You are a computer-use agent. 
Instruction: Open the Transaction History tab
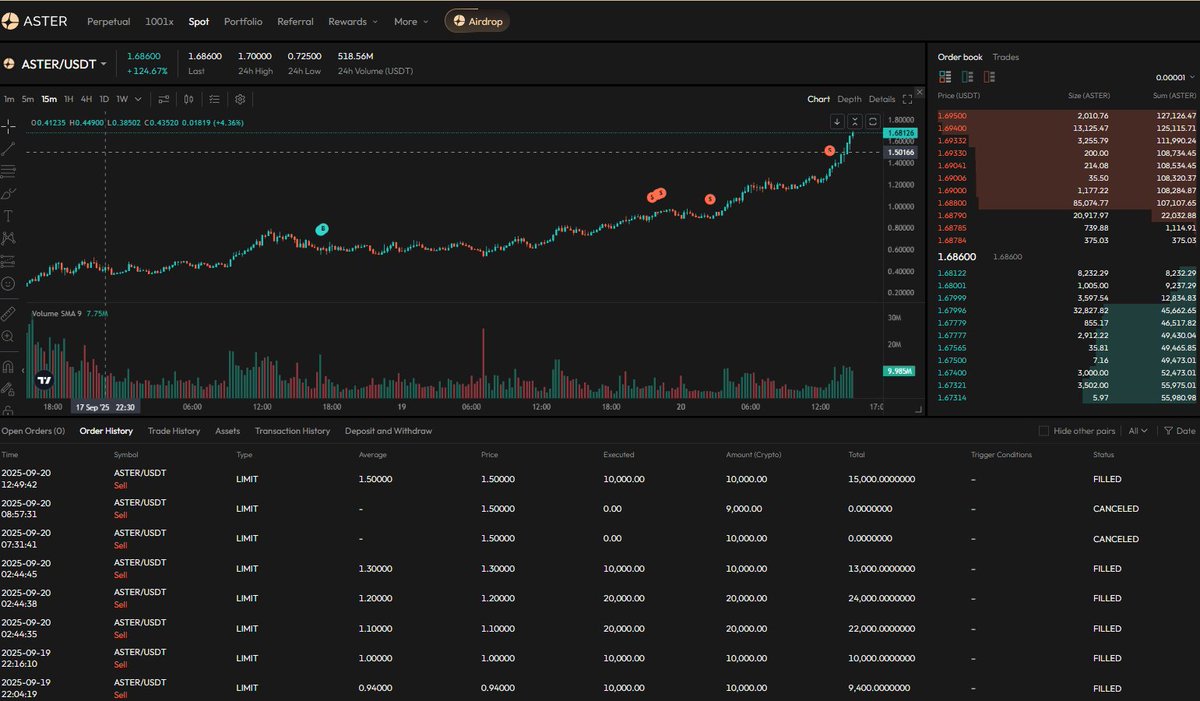pyautogui.click(x=292, y=431)
